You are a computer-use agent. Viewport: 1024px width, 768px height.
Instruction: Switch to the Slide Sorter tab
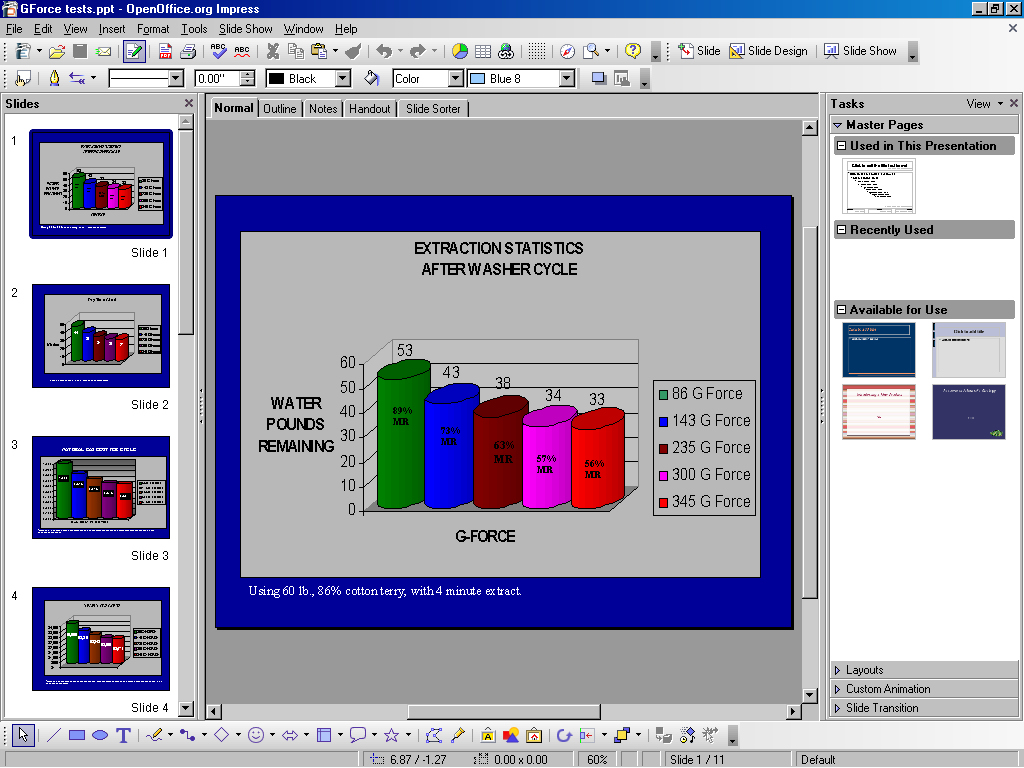(433, 109)
